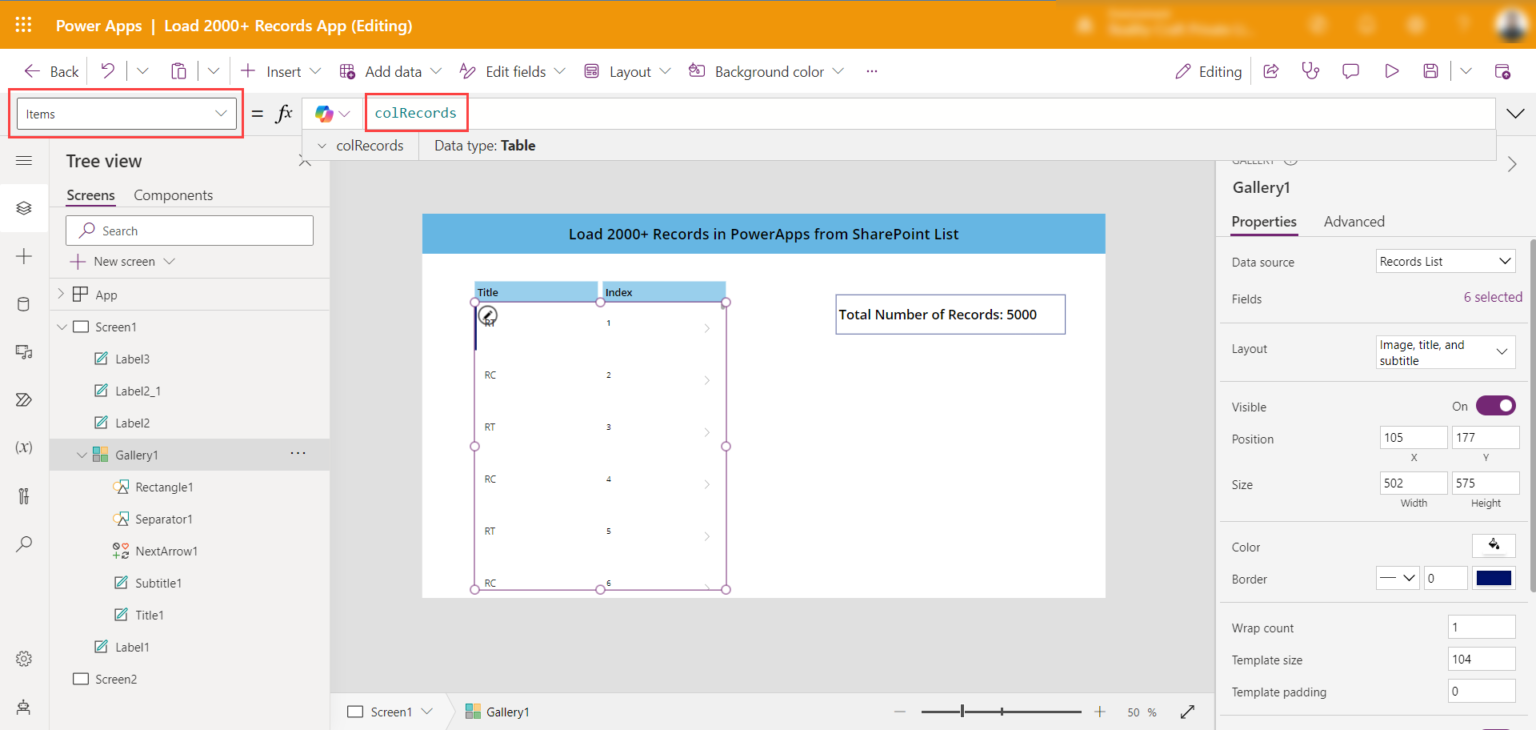Toggle the Visible switch for Gallery1
The image size is (1536, 730).
[x=1494, y=405]
